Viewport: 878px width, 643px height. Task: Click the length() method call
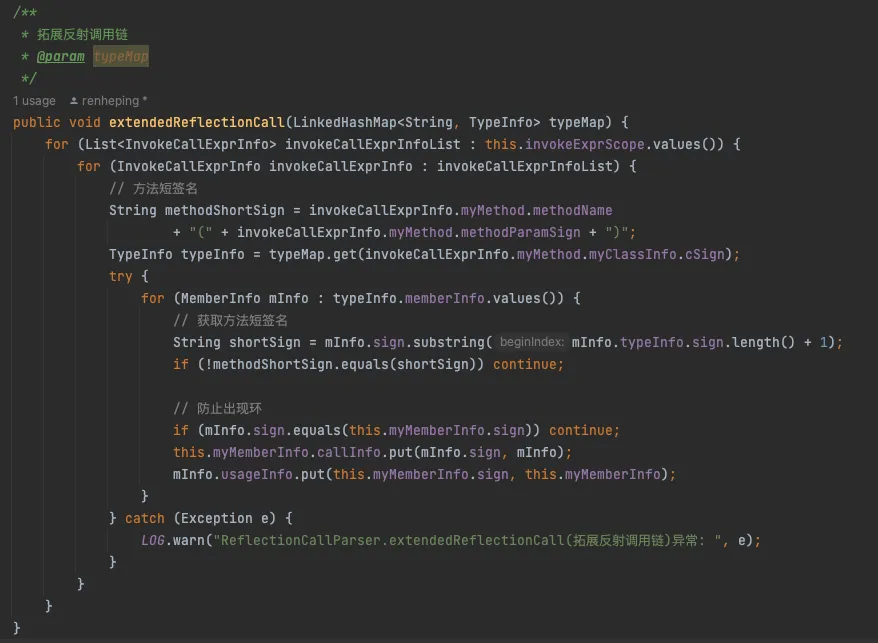[756, 342]
